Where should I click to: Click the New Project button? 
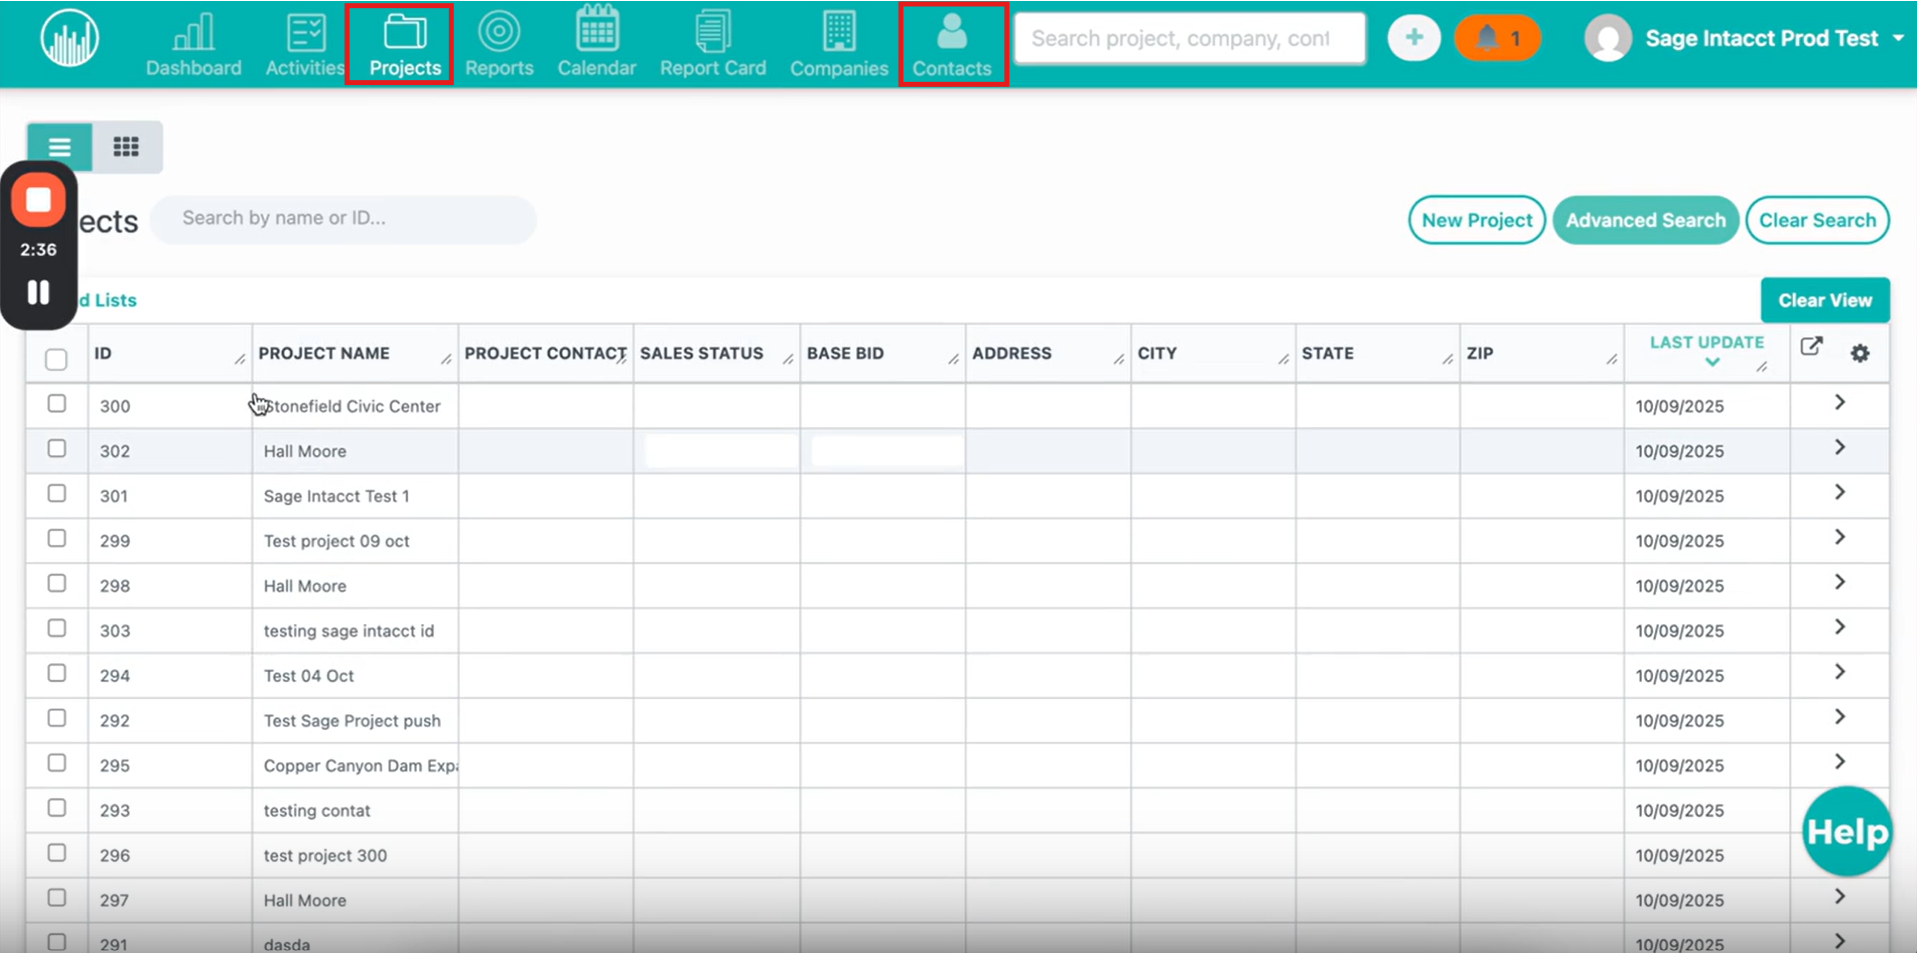click(1476, 220)
